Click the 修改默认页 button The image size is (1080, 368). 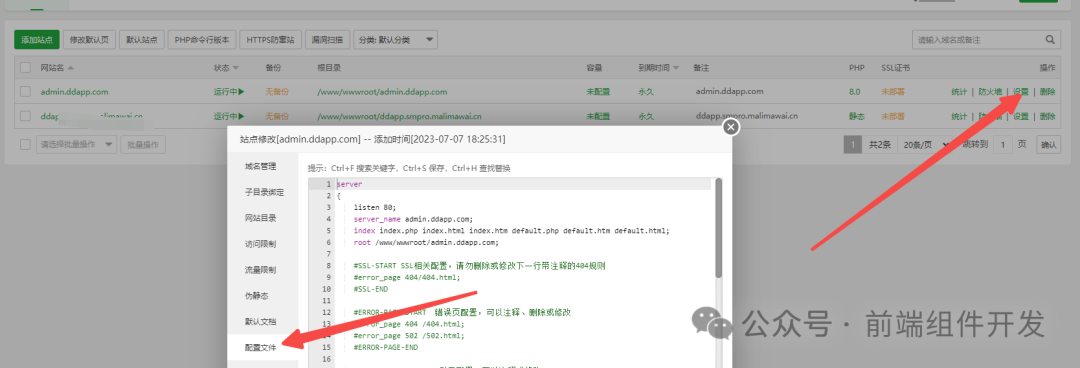coord(90,40)
